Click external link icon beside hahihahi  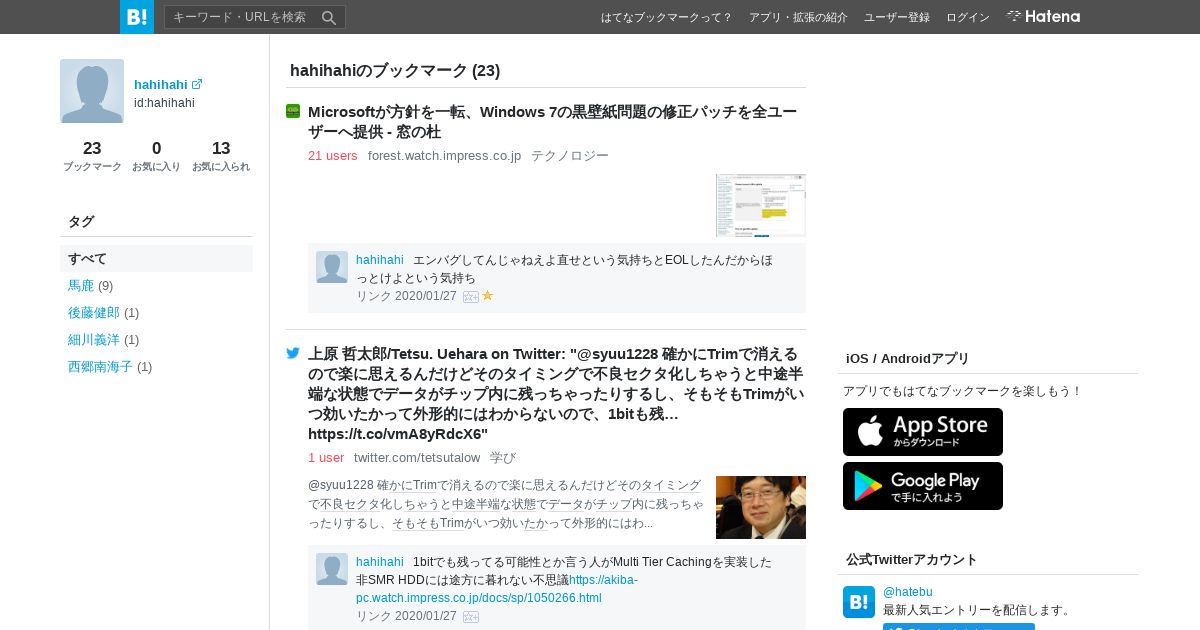pos(197,84)
